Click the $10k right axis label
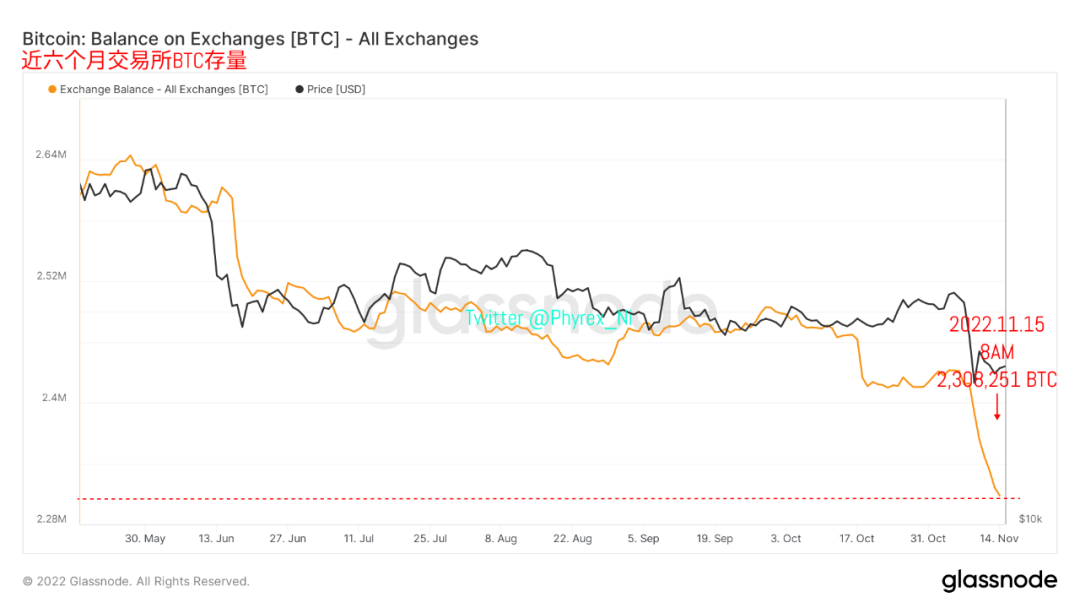Image resolution: width=1080 pixels, height=608 pixels. (1030, 519)
